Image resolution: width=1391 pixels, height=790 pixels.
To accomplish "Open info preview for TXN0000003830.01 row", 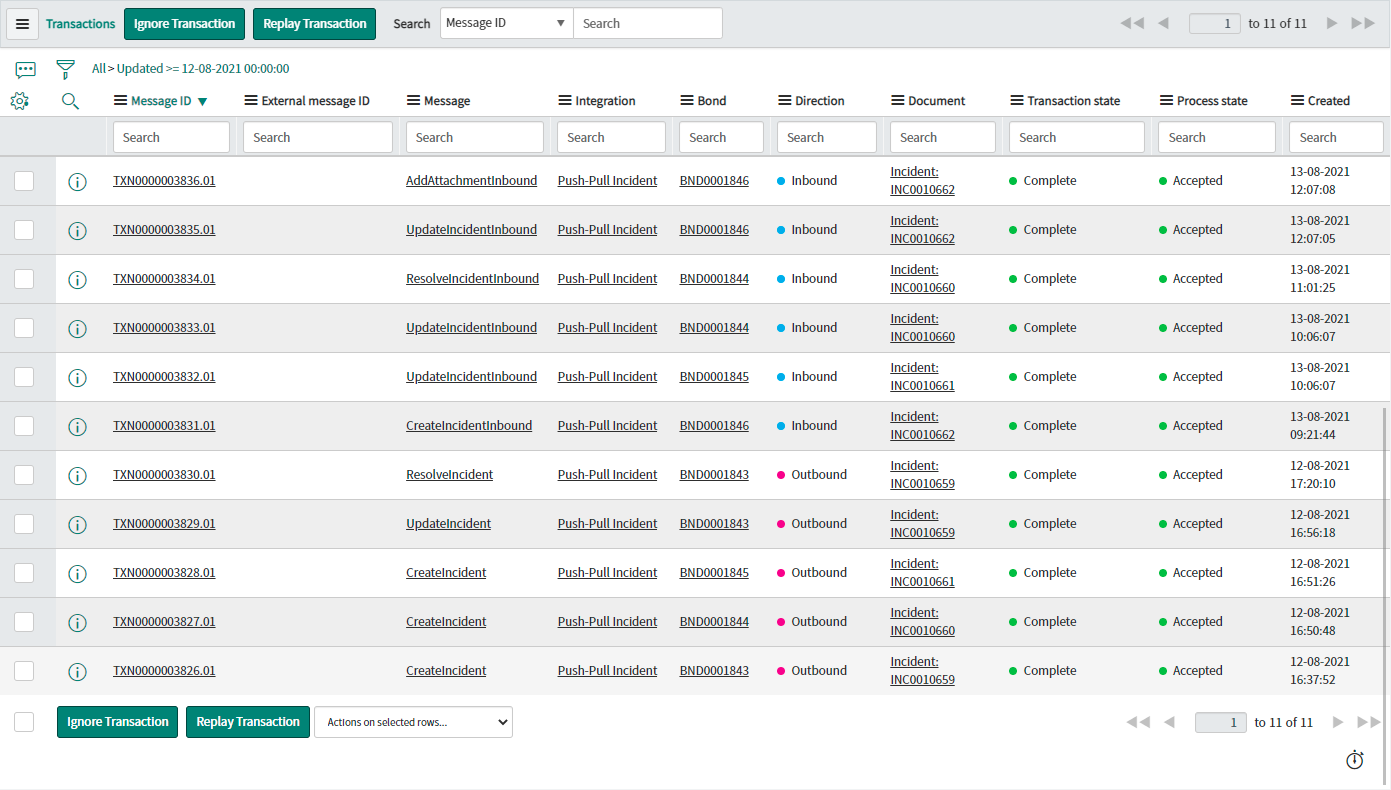I will tap(77, 476).
